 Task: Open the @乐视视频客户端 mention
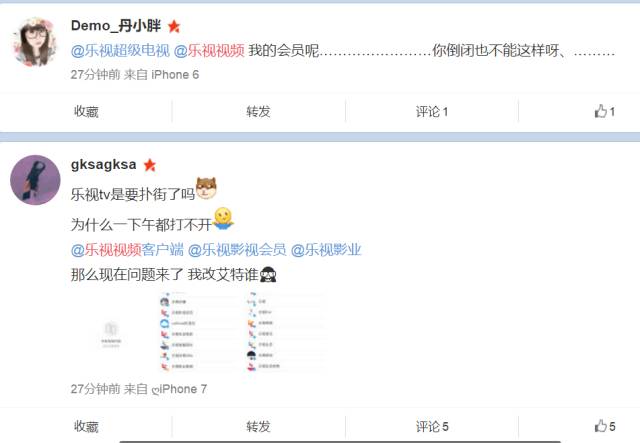point(127,249)
